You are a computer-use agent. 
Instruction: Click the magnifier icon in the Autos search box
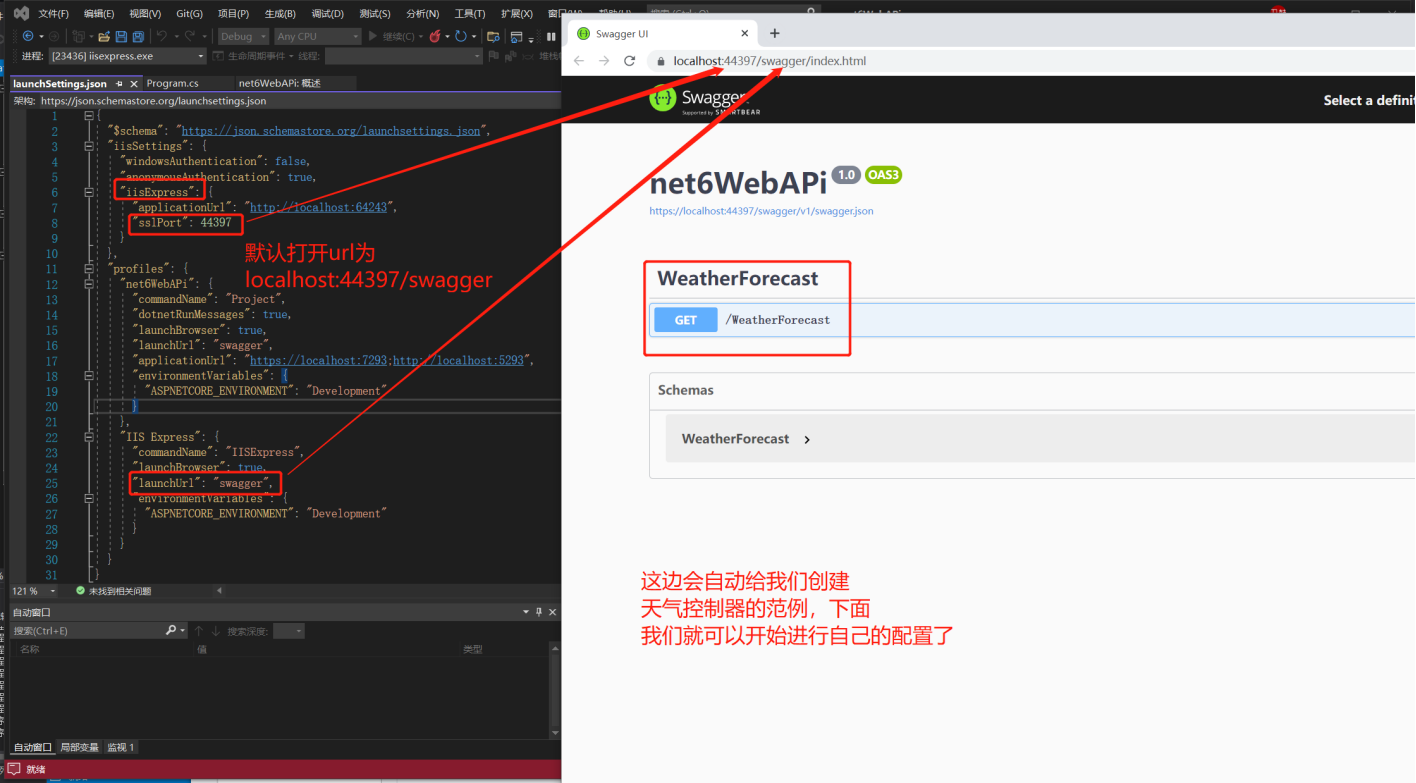pyautogui.click(x=171, y=631)
